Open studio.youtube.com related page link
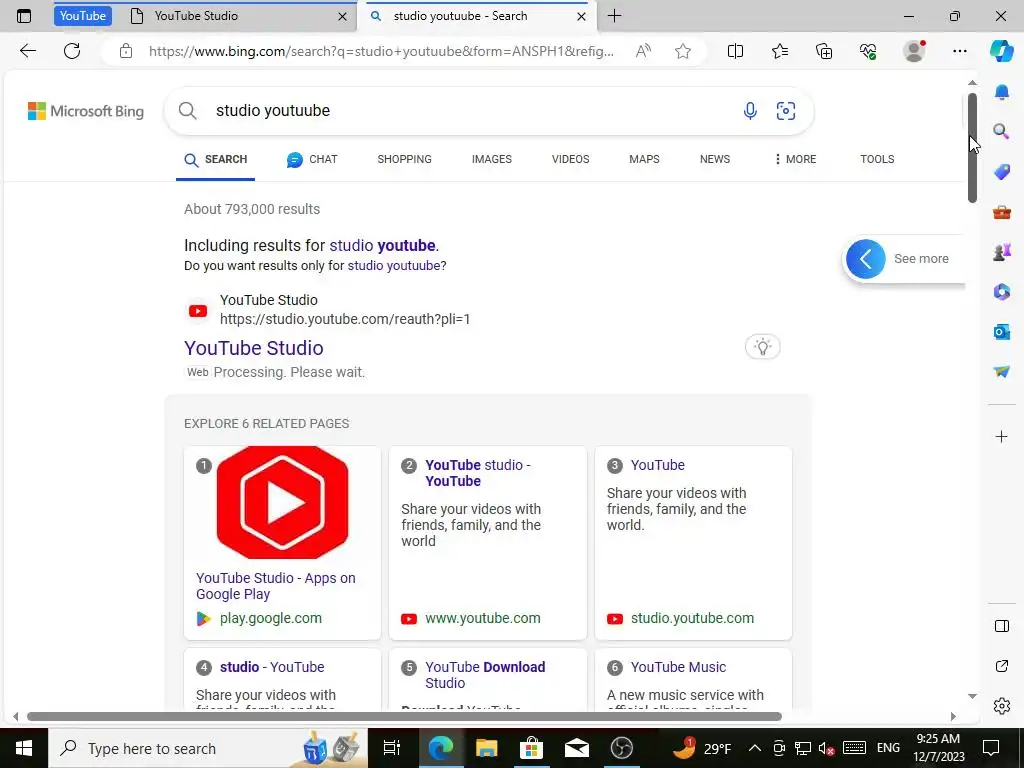1024x768 pixels. (x=692, y=618)
